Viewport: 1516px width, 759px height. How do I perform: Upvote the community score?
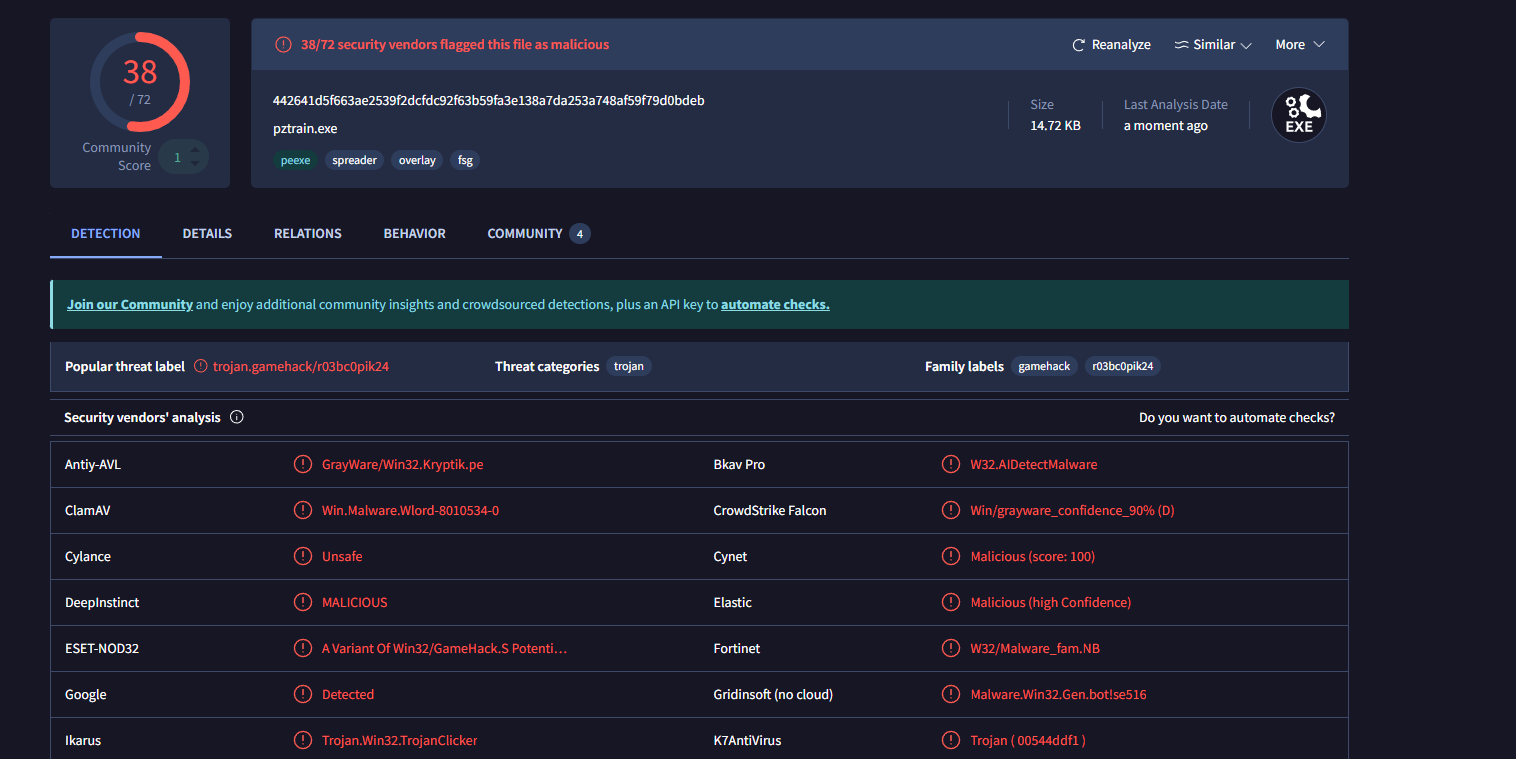point(195,150)
